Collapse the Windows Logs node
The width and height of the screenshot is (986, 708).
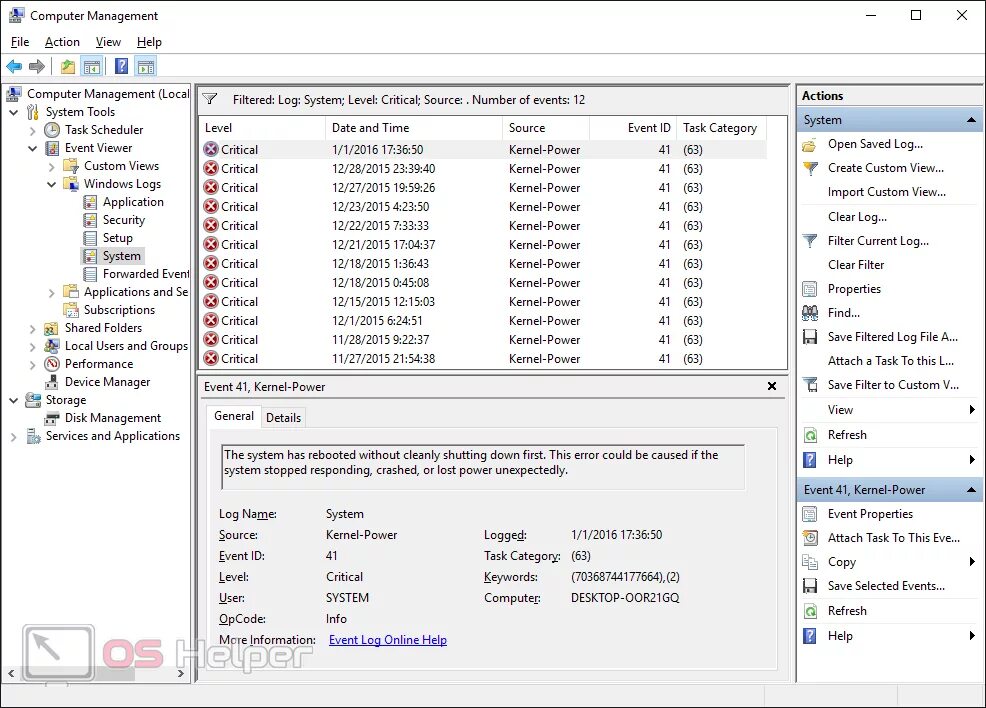(52, 184)
